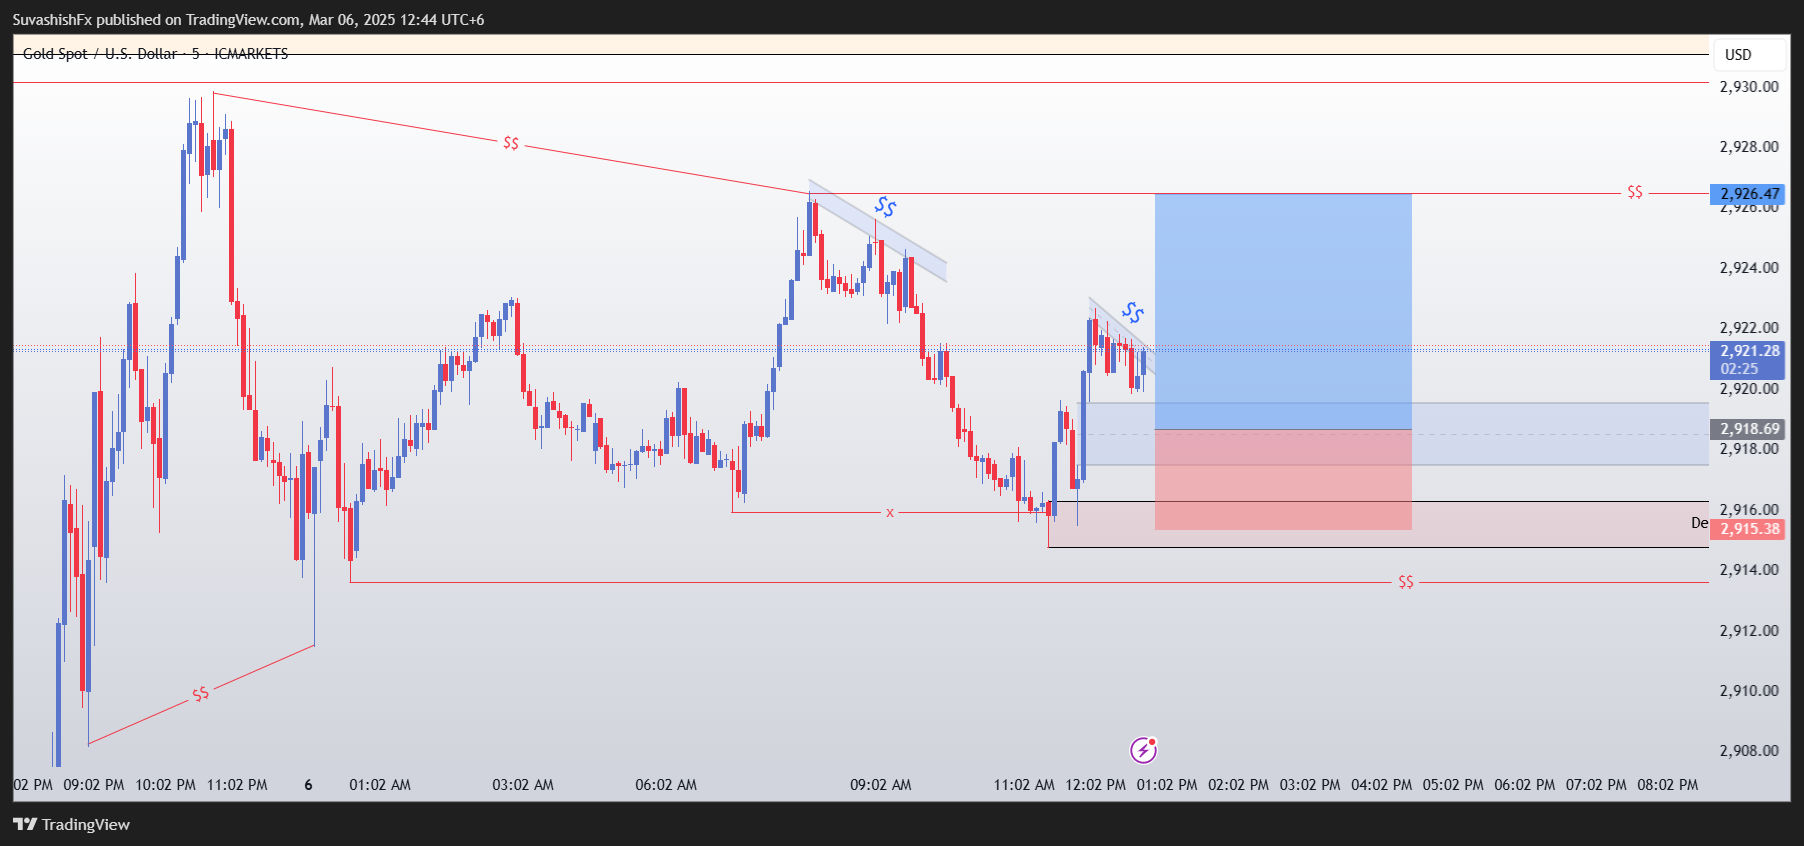Viewport: 1804px width, 846px height.
Task: Click the 09:02 AM time axis label
Action: point(881,785)
